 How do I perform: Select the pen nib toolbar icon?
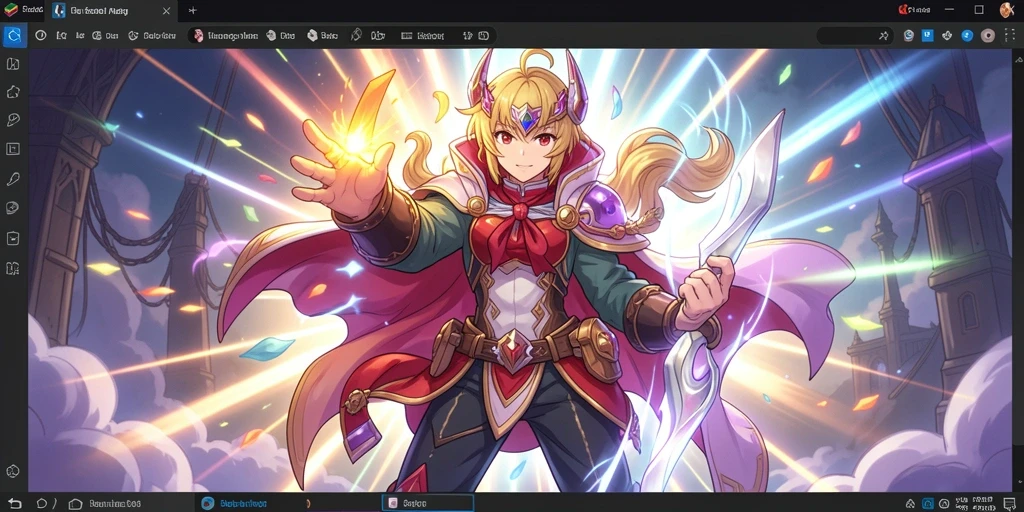[356, 35]
